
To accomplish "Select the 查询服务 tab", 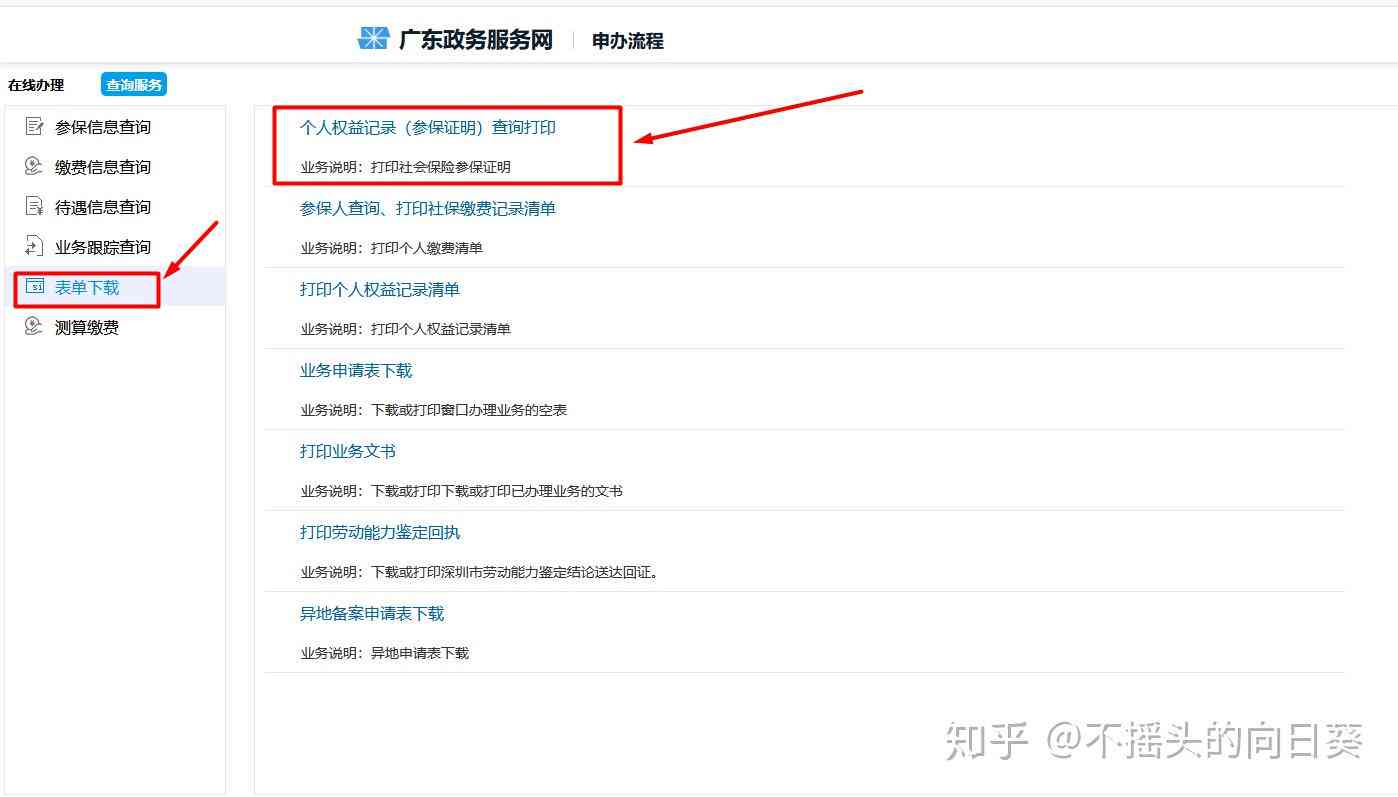I will tap(134, 85).
